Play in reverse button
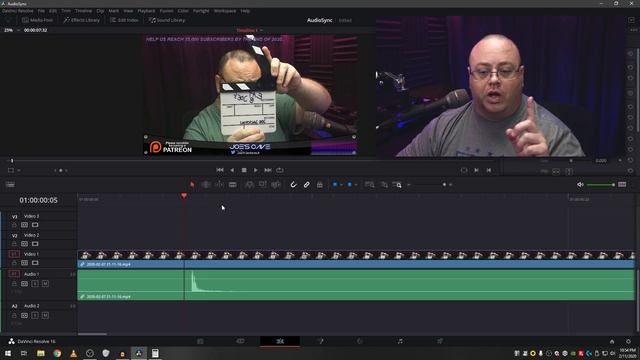This screenshot has height=360, width=640. [x=232, y=170]
